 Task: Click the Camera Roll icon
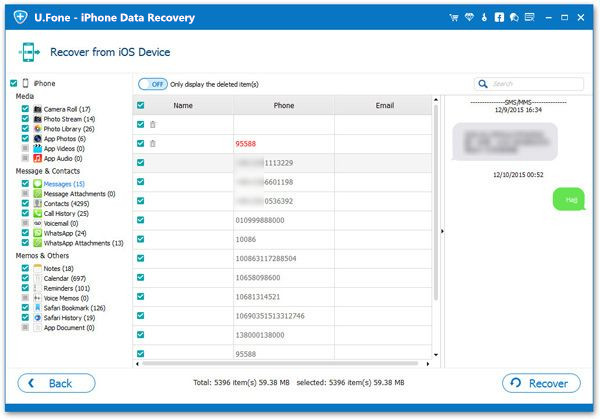pos(38,109)
